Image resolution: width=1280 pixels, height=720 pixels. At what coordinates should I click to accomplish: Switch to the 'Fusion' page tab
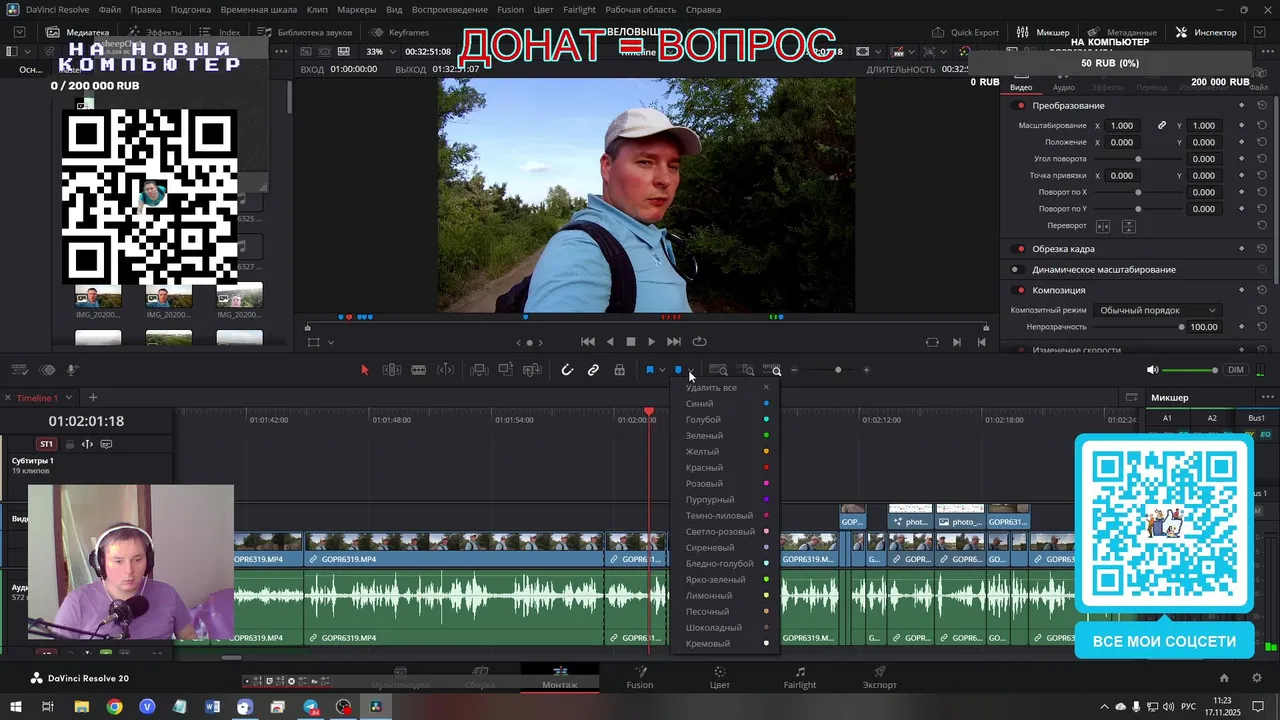(640, 678)
